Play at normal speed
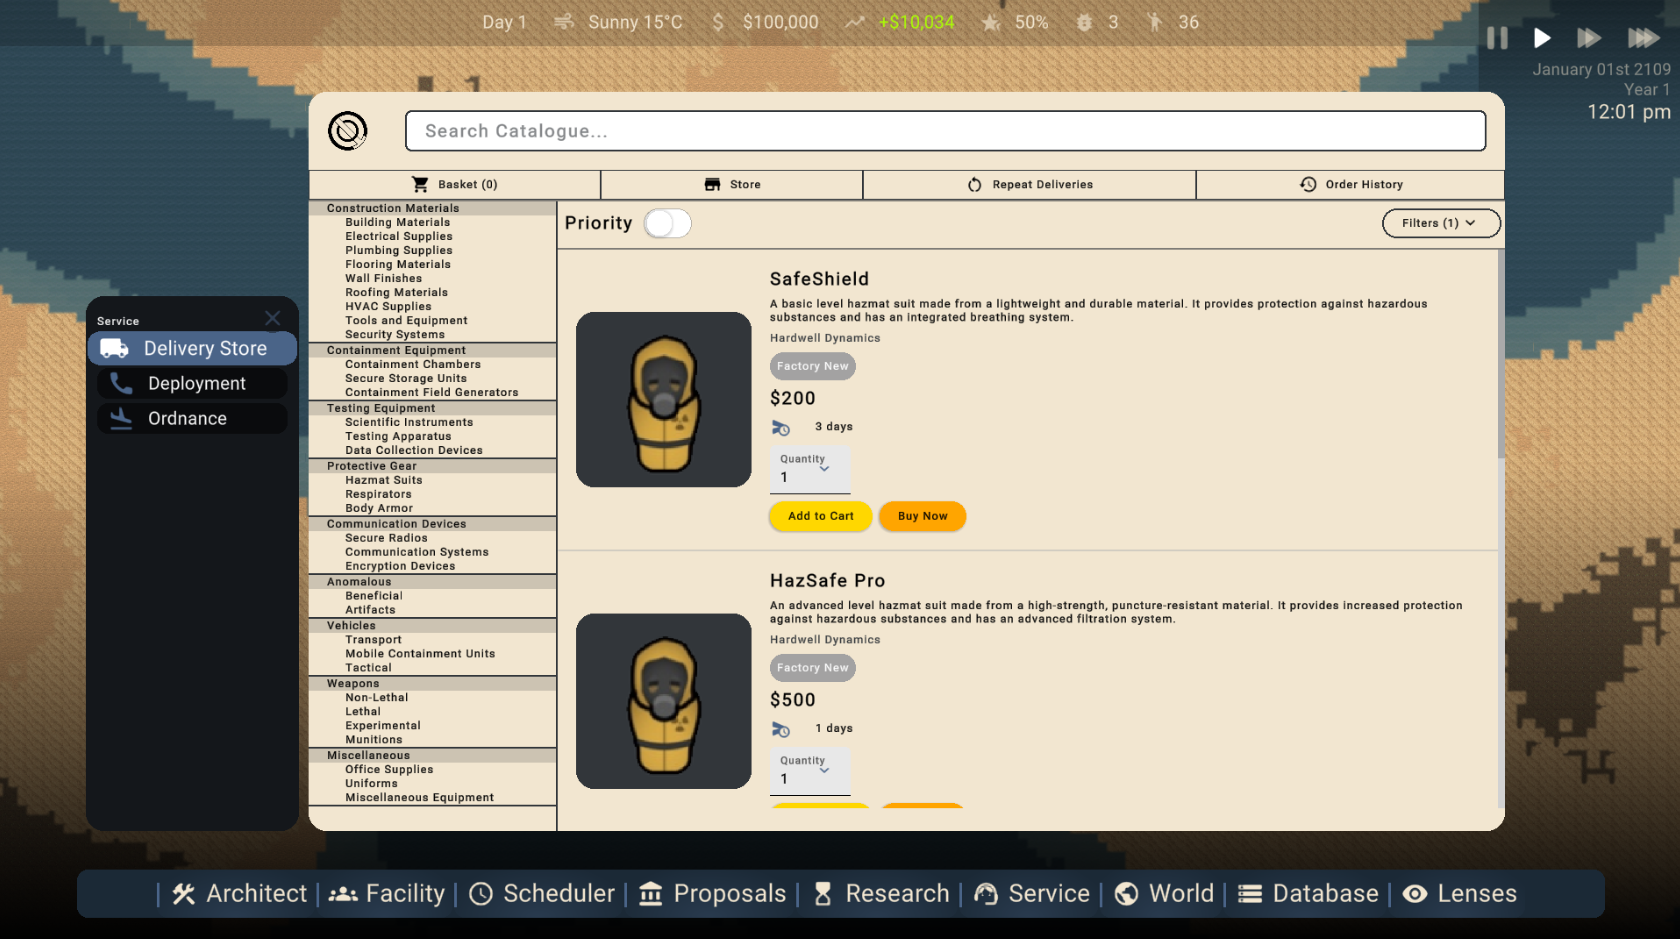1680x939 pixels. pyautogui.click(x=1542, y=38)
